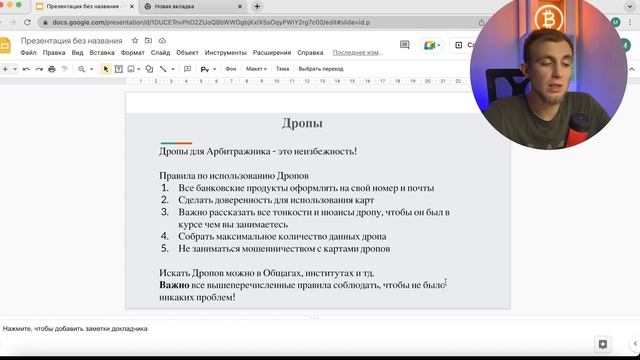Click the bold word Важно
The width and height of the screenshot is (640, 360).
[x=174, y=285]
